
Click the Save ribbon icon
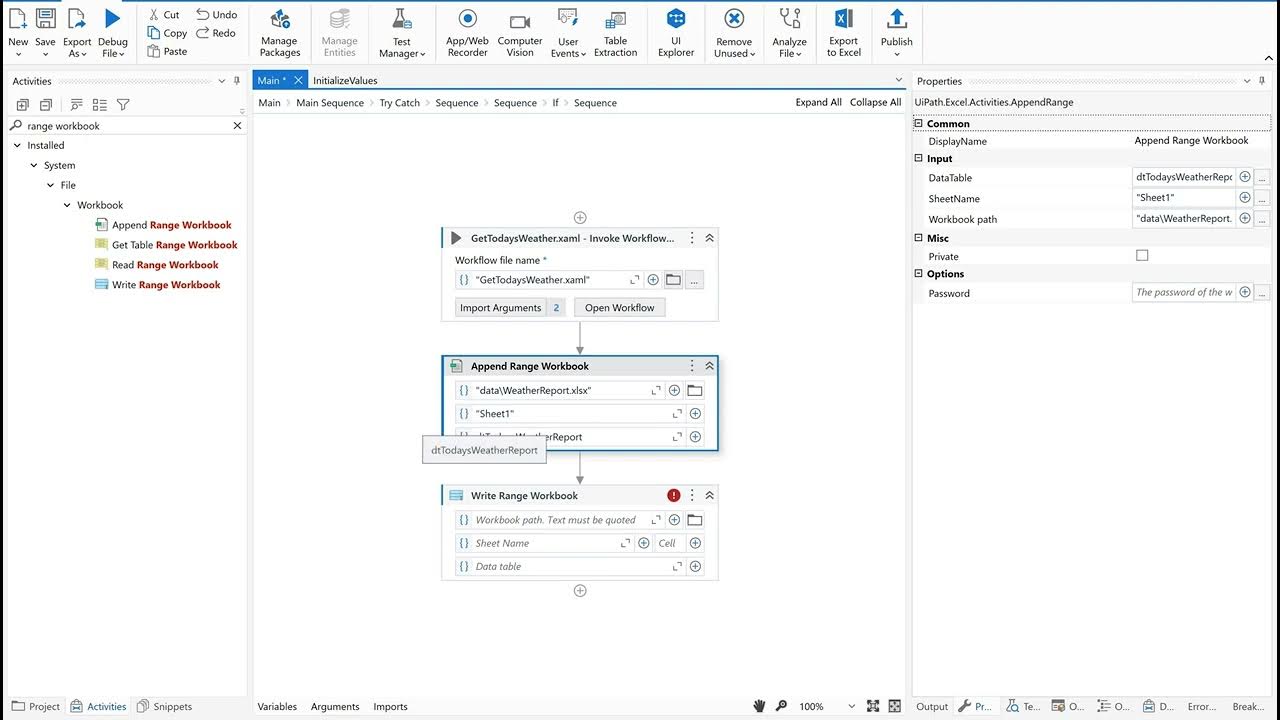point(45,19)
